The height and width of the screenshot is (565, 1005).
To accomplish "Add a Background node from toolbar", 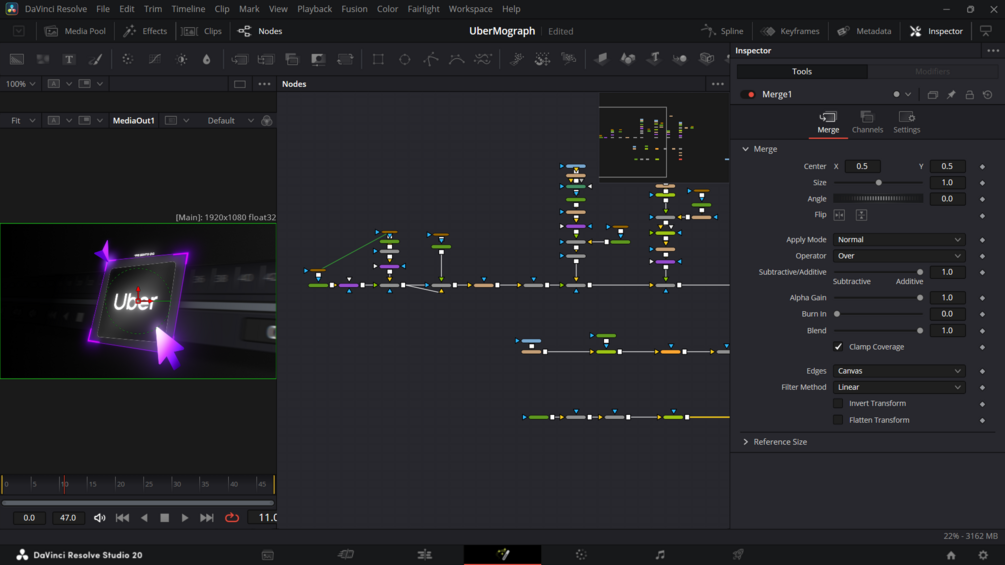I will click(17, 59).
